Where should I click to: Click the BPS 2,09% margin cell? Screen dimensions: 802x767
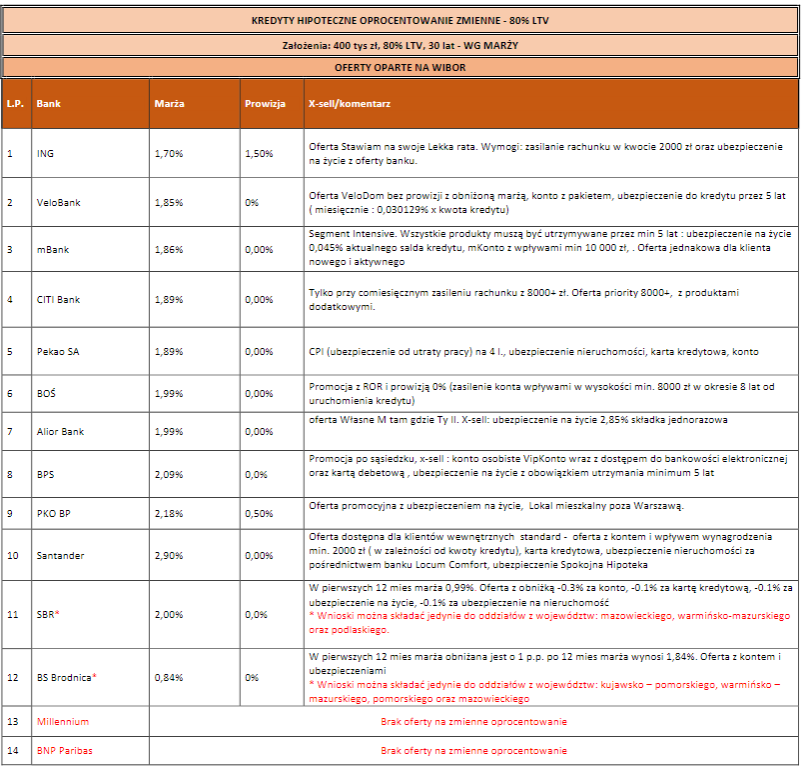tap(169, 474)
